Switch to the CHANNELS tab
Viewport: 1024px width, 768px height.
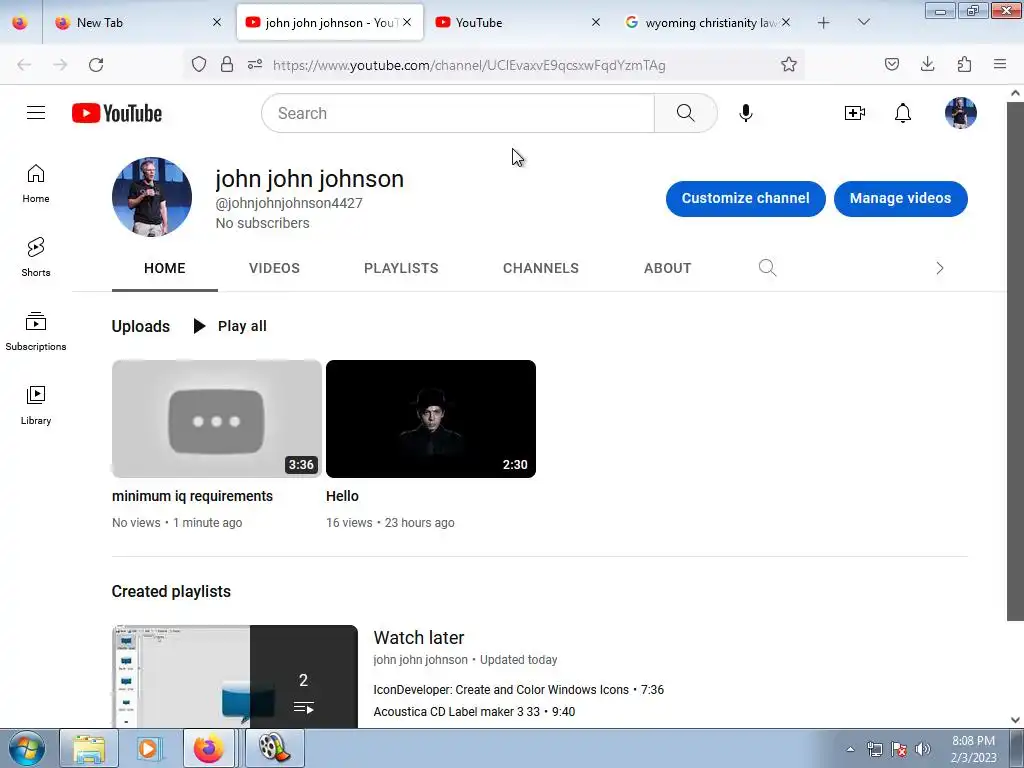(x=541, y=268)
